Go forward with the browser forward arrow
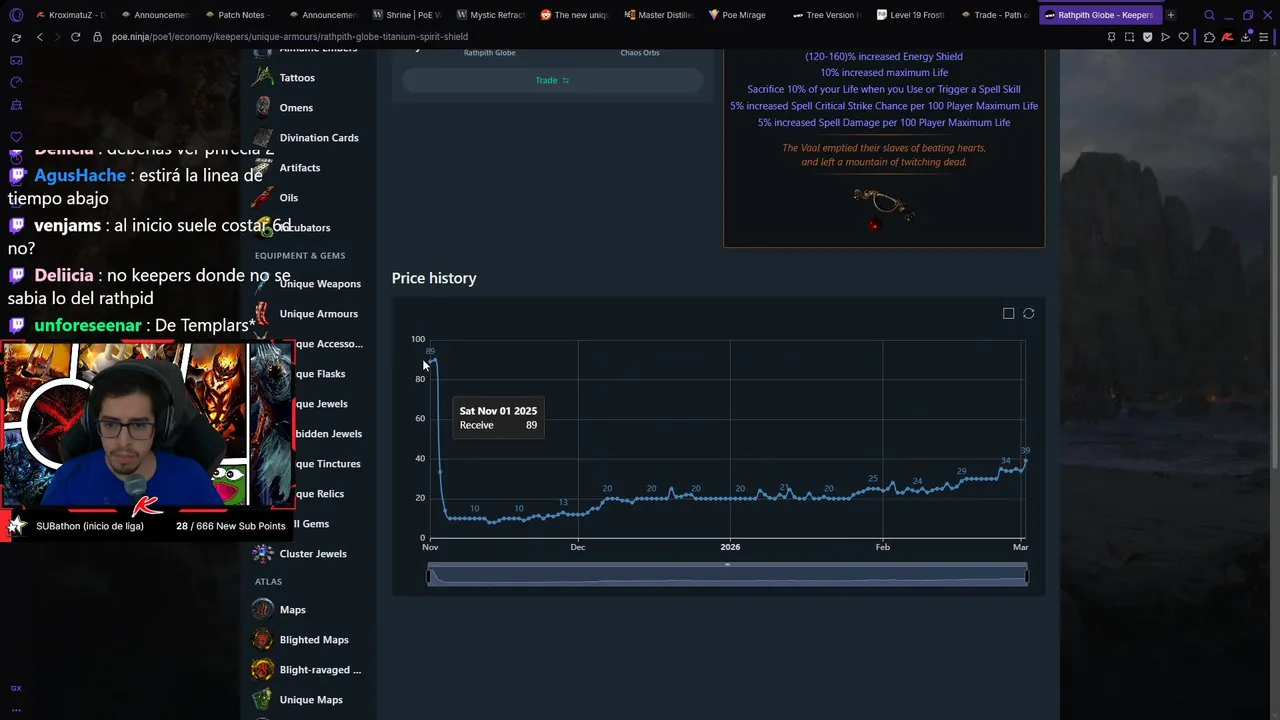This screenshot has width=1280, height=720. pos(56,37)
